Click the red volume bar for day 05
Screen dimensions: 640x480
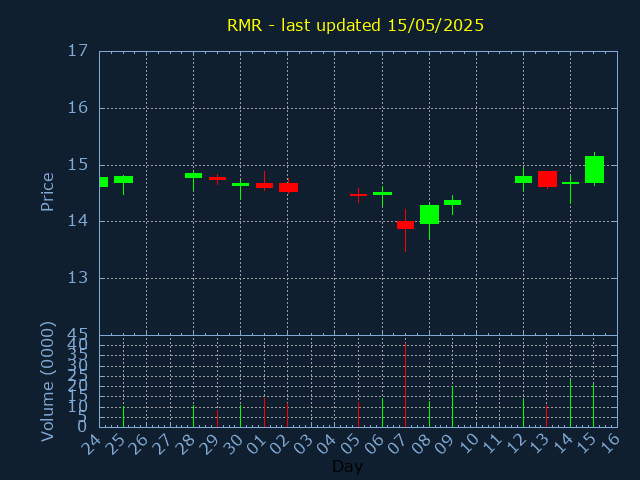coord(358,415)
